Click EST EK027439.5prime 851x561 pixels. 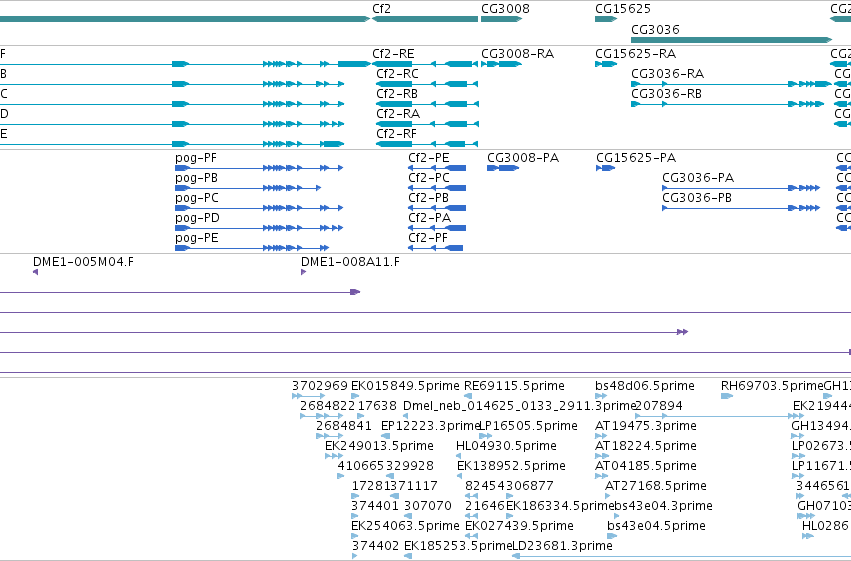pyautogui.click(x=471, y=537)
